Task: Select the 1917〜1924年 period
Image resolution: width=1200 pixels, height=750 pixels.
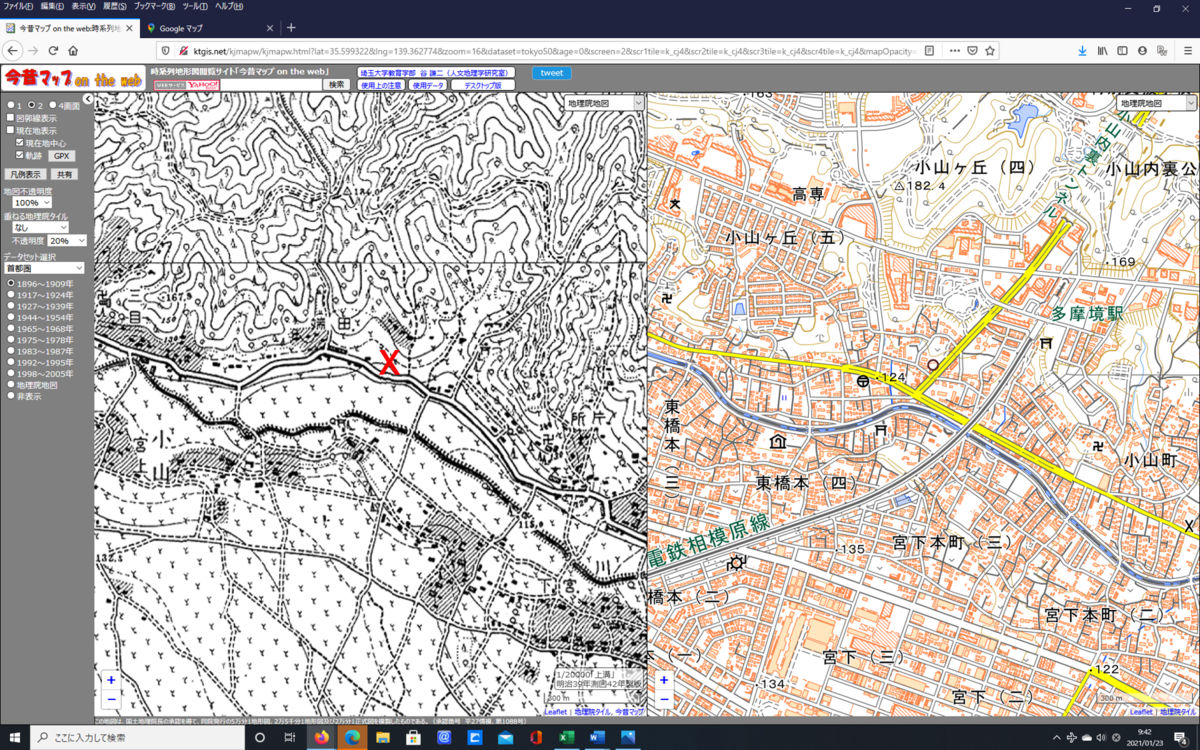Action: (x=11, y=295)
